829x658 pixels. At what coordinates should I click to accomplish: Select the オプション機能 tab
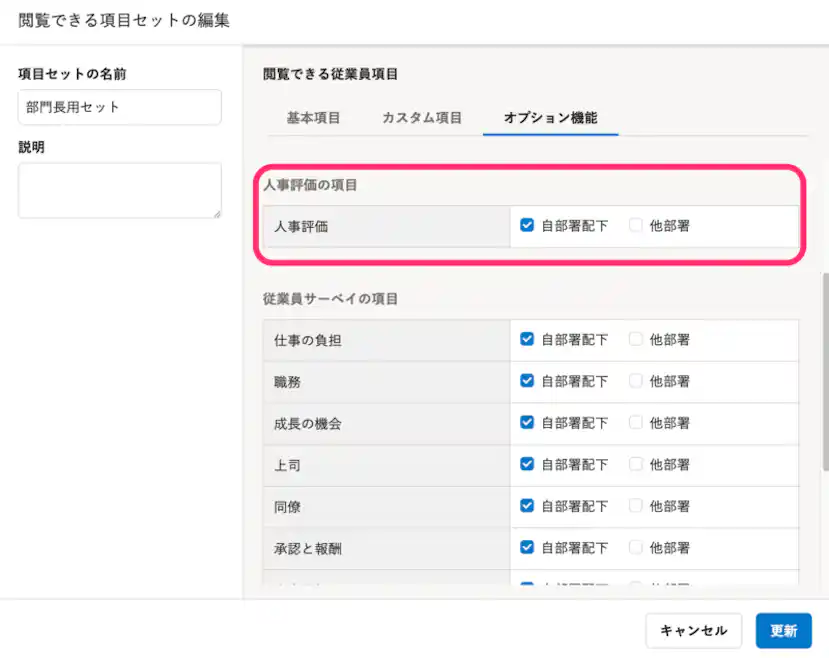(550, 117)
